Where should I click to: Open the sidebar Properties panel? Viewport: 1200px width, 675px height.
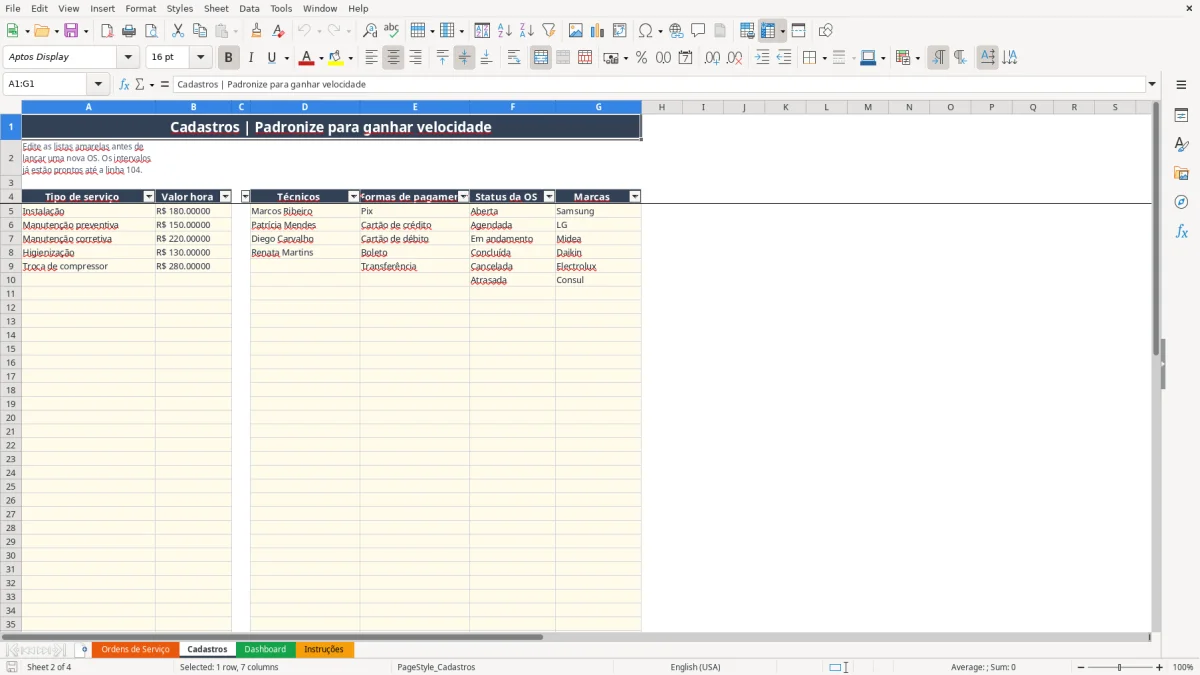coord(1181,115)
